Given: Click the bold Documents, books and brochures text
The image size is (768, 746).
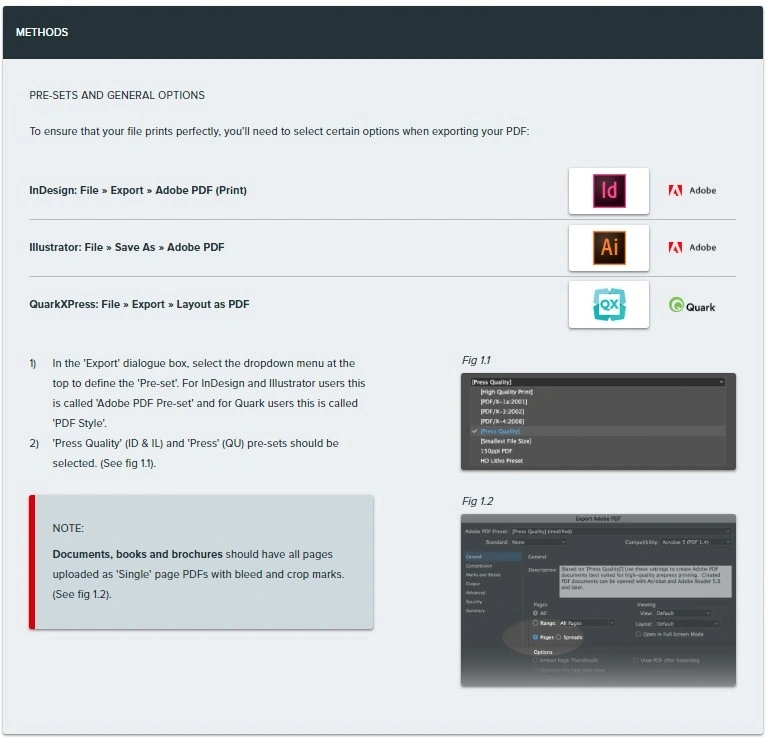Looking at the screenshot, I should click(138, 554).
